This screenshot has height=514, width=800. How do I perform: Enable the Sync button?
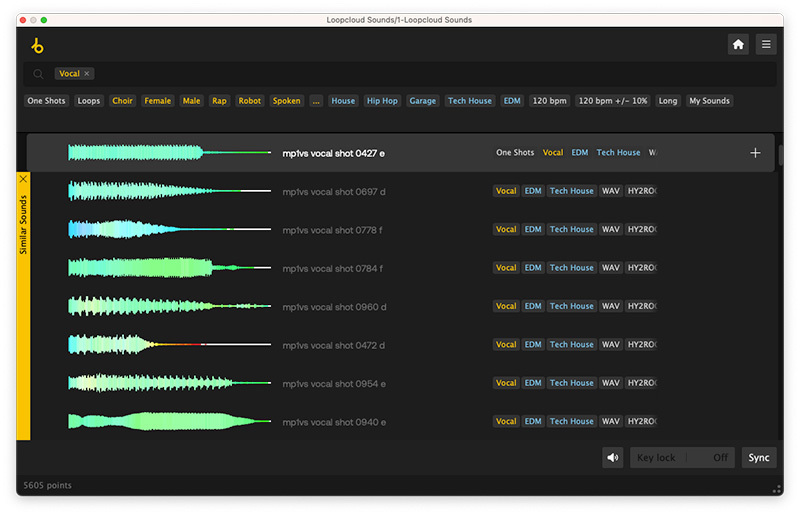click(x=759, y=458)
